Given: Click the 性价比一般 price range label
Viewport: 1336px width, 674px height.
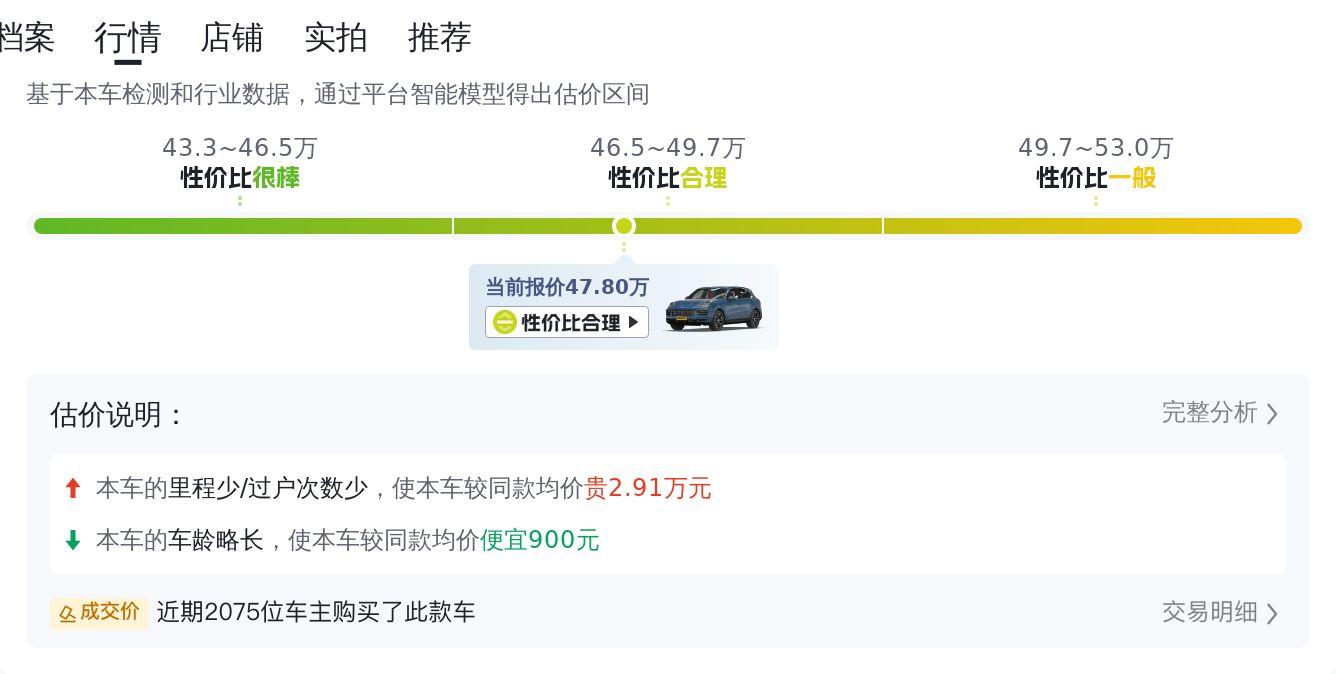Looking at the screenshot, I should click(x=1096, y=178).
